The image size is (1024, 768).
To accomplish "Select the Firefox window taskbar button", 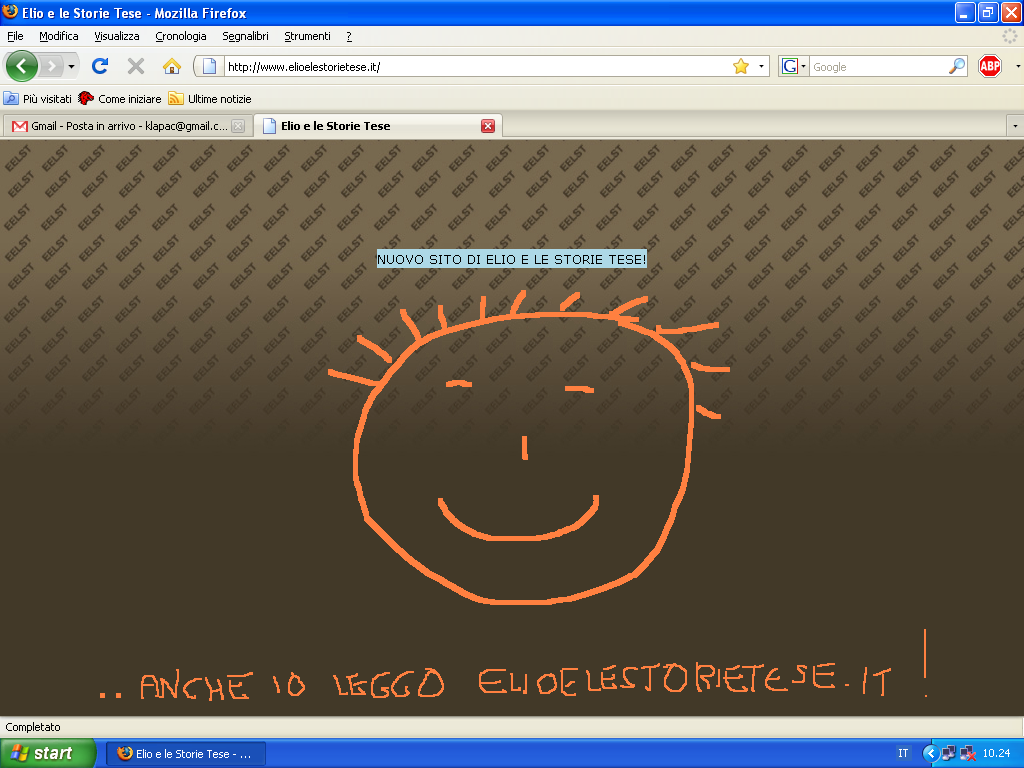I will 185,754.
